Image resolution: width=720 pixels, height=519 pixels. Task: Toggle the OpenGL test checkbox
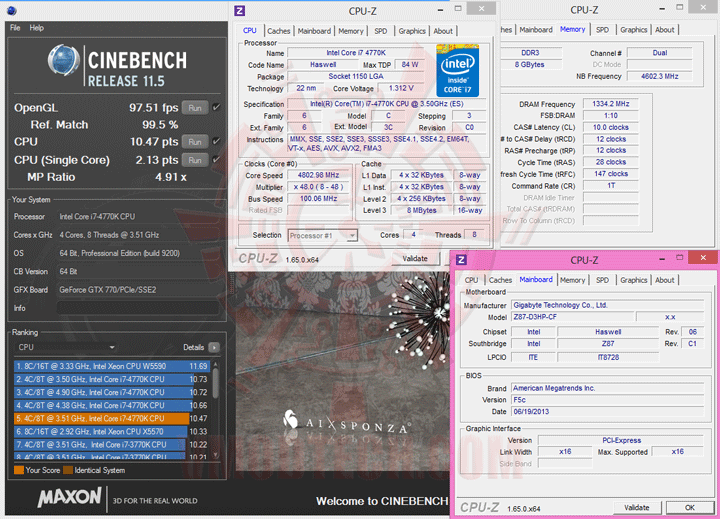[x=216, y=107]
